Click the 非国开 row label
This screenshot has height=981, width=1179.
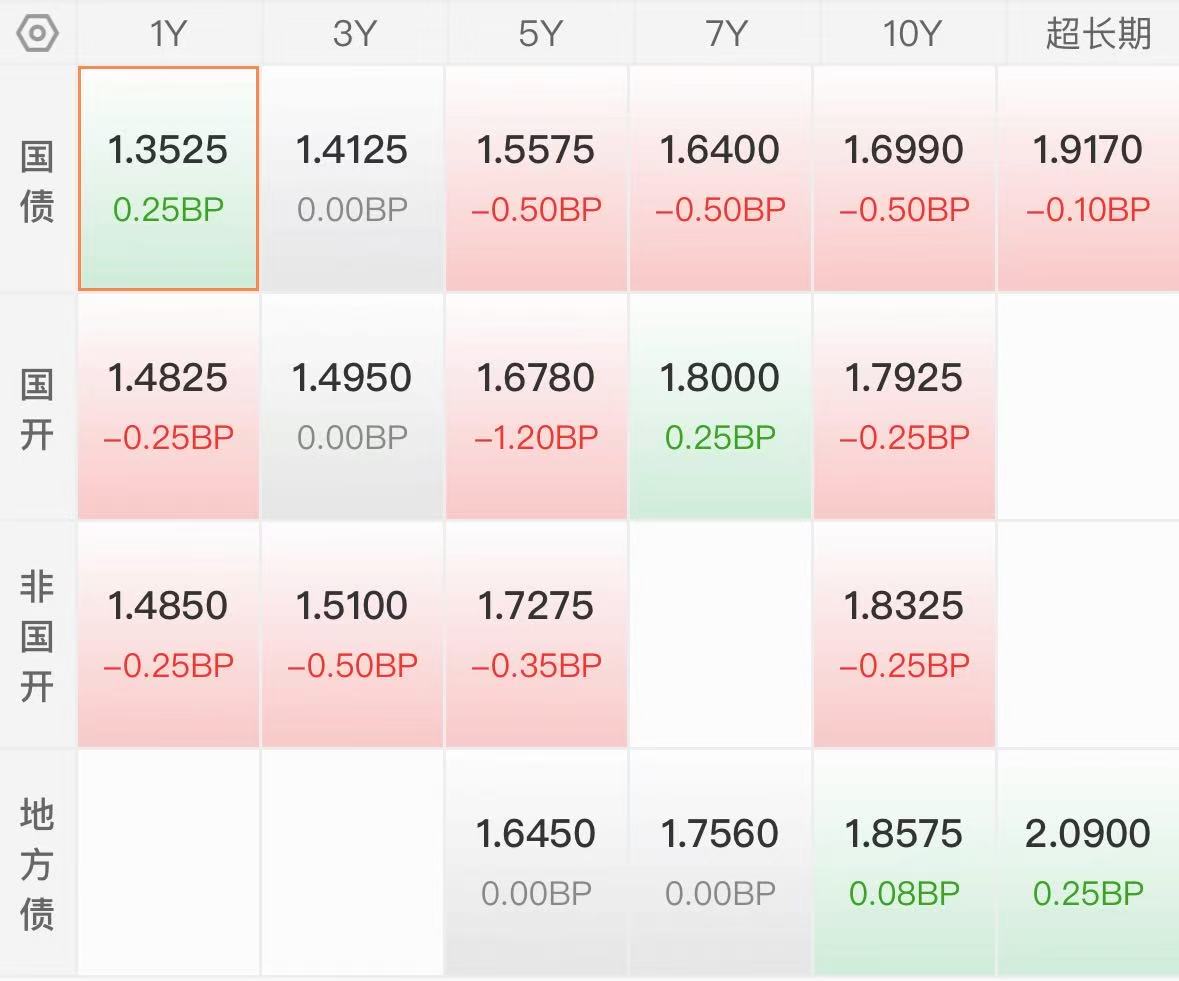pos(37,636)
